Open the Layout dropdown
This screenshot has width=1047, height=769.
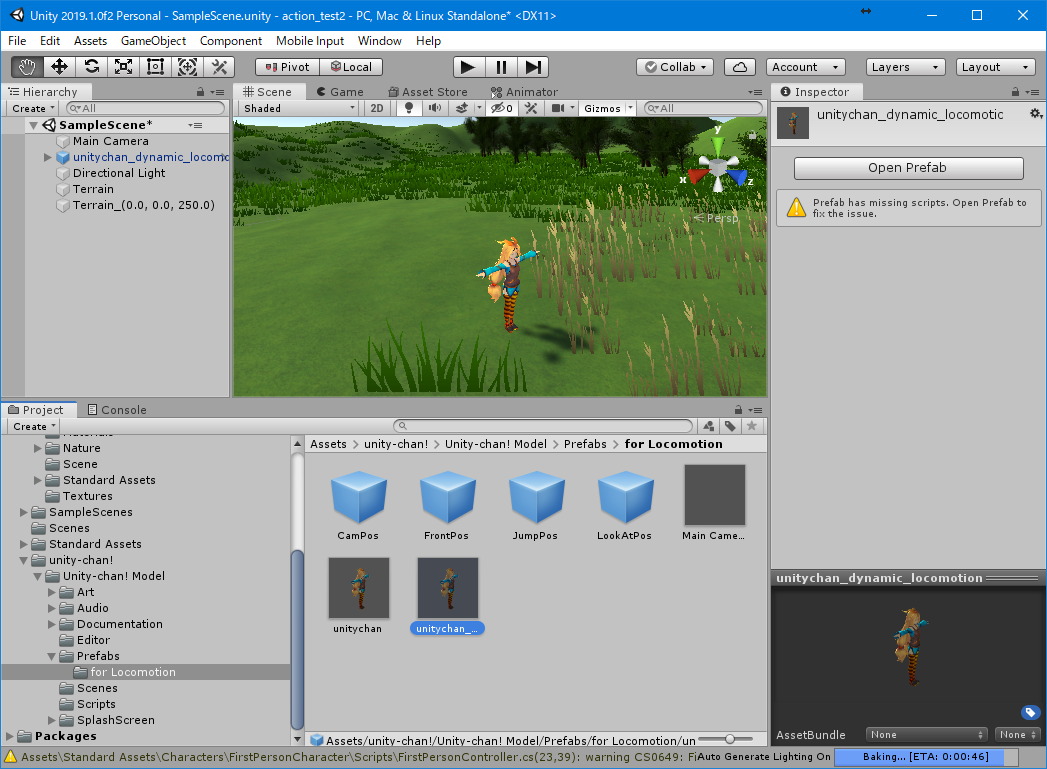[x=996, y=67]
